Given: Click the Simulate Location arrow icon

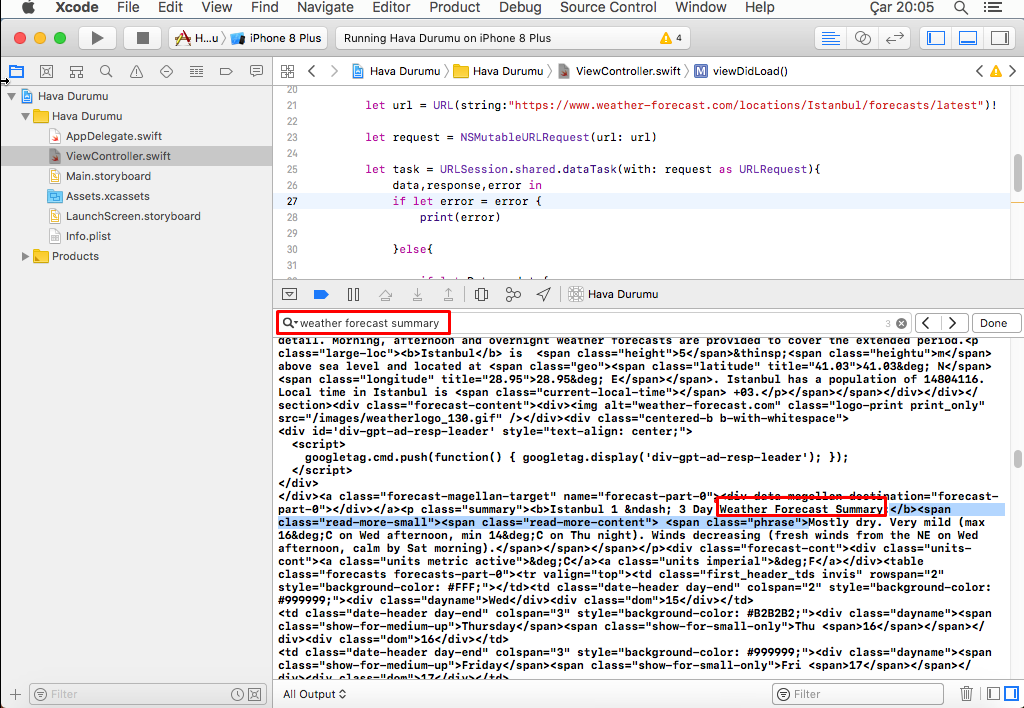Looking at the screenshot, I should (543, 293).
